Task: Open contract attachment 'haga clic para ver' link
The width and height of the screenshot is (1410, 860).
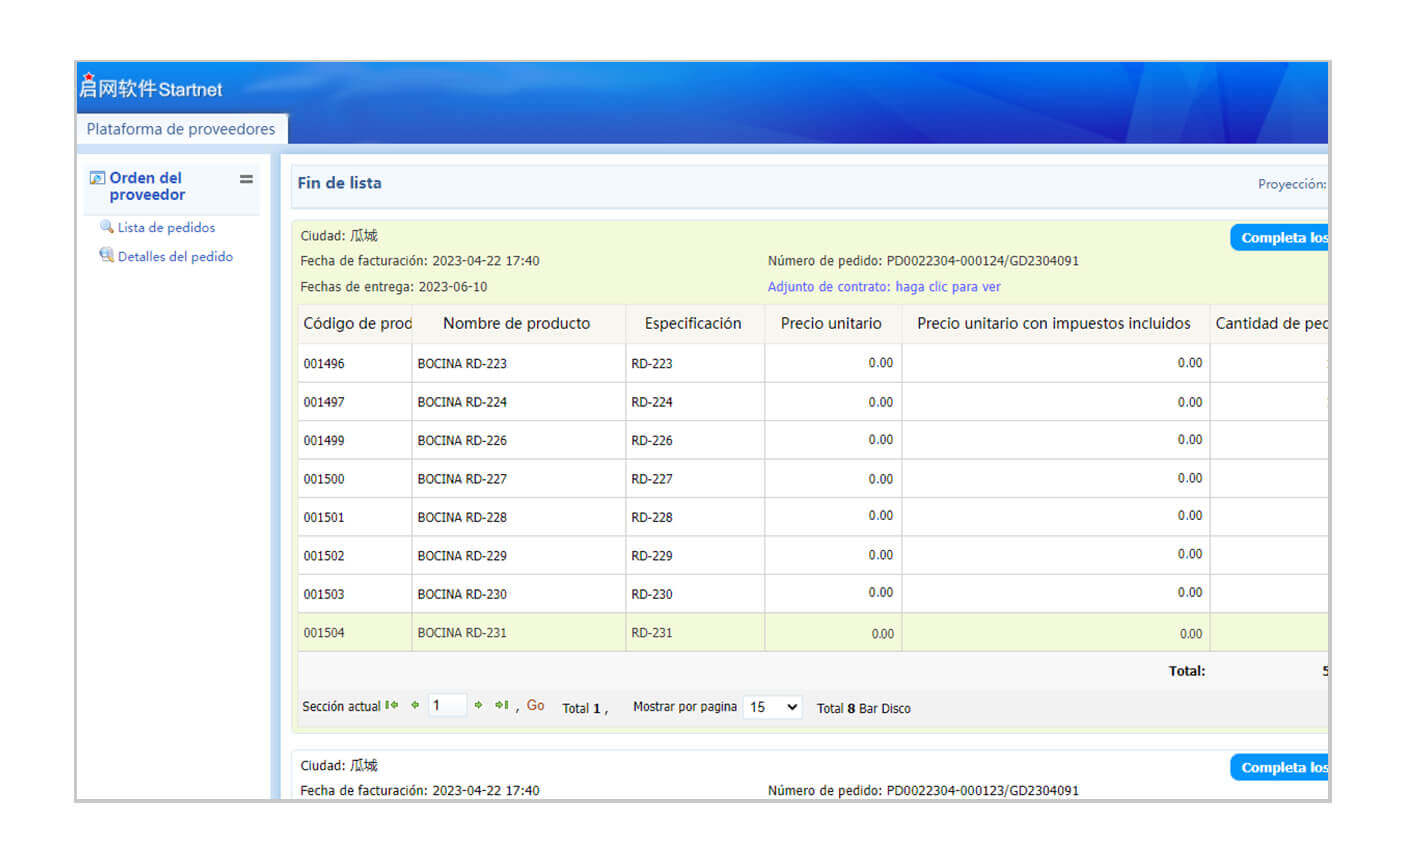Action: [947, 287]
